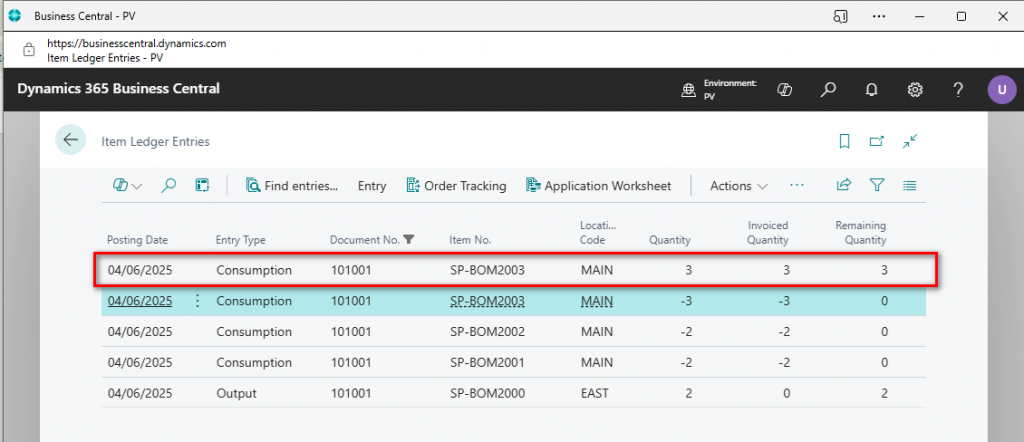Screen dimensions: 1024x442
Task: Click the back arrow button
Action: point(70,141)
